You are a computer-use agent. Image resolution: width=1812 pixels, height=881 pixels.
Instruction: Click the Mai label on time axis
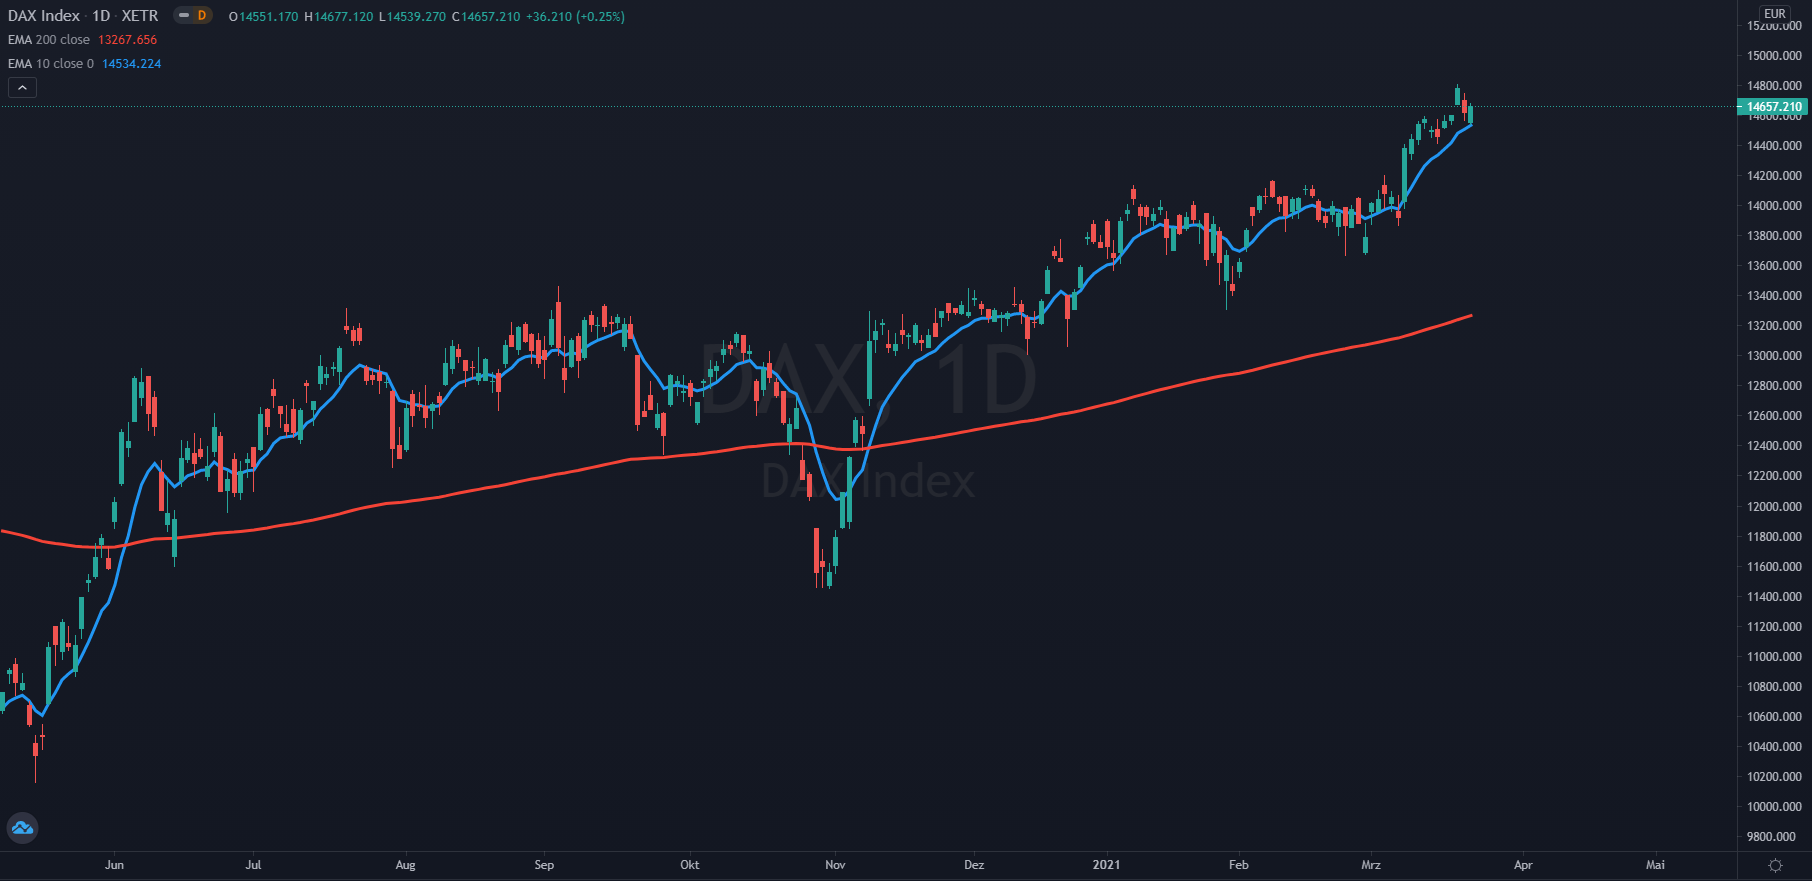[1656, 865]
